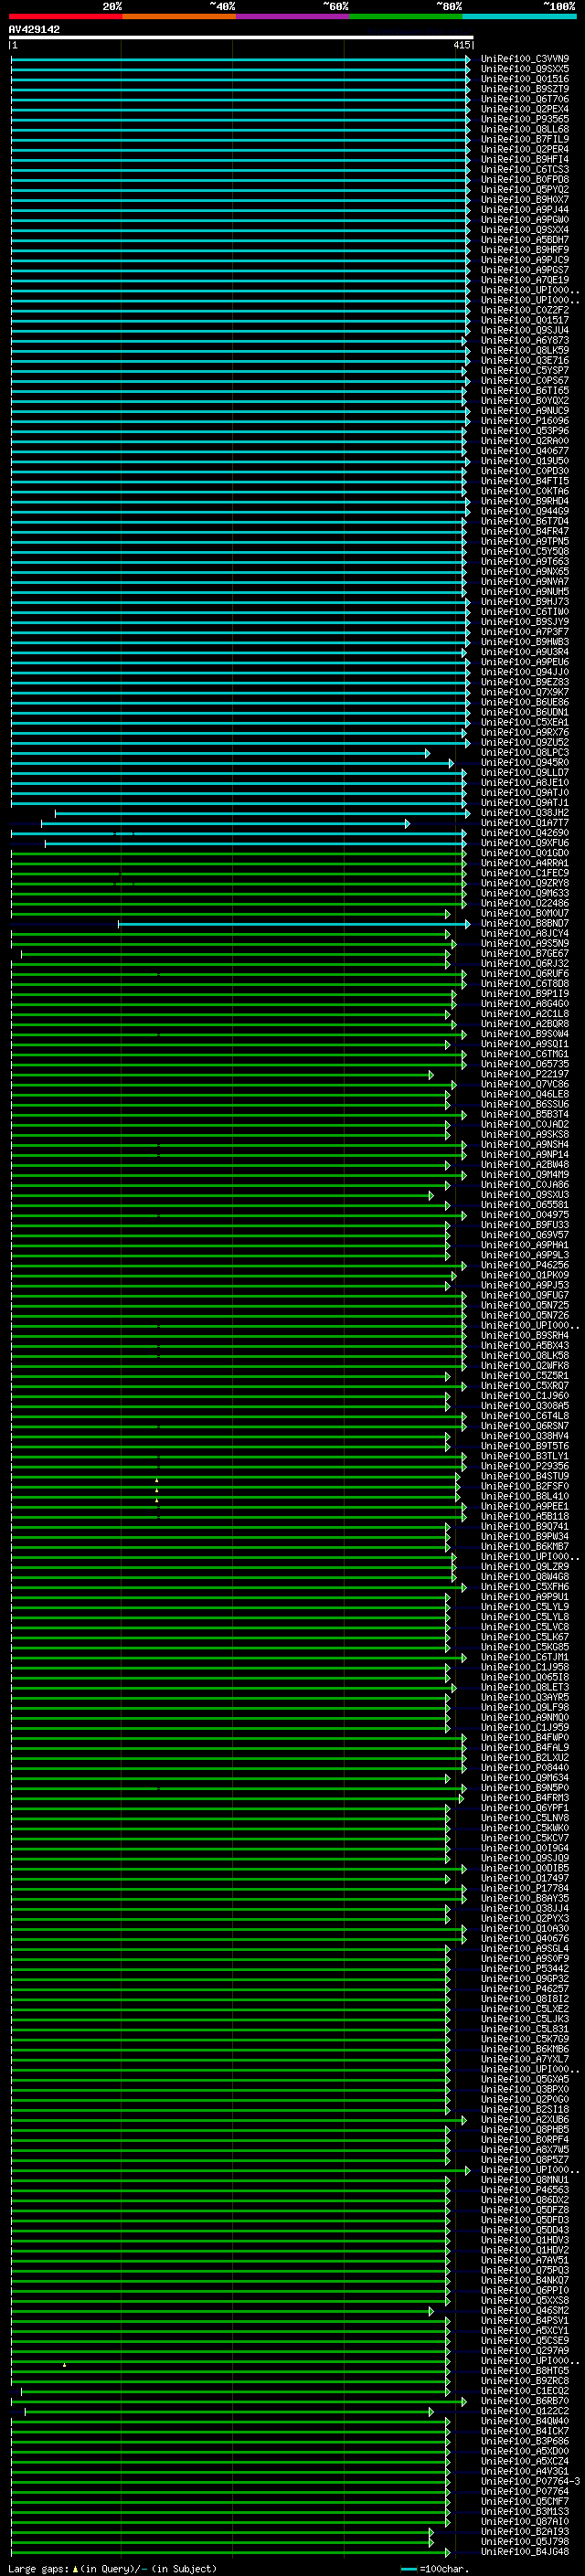Click the =100char. scale legend
This screenshot has width=585, height=2576.
click(x=434, y=2568)
